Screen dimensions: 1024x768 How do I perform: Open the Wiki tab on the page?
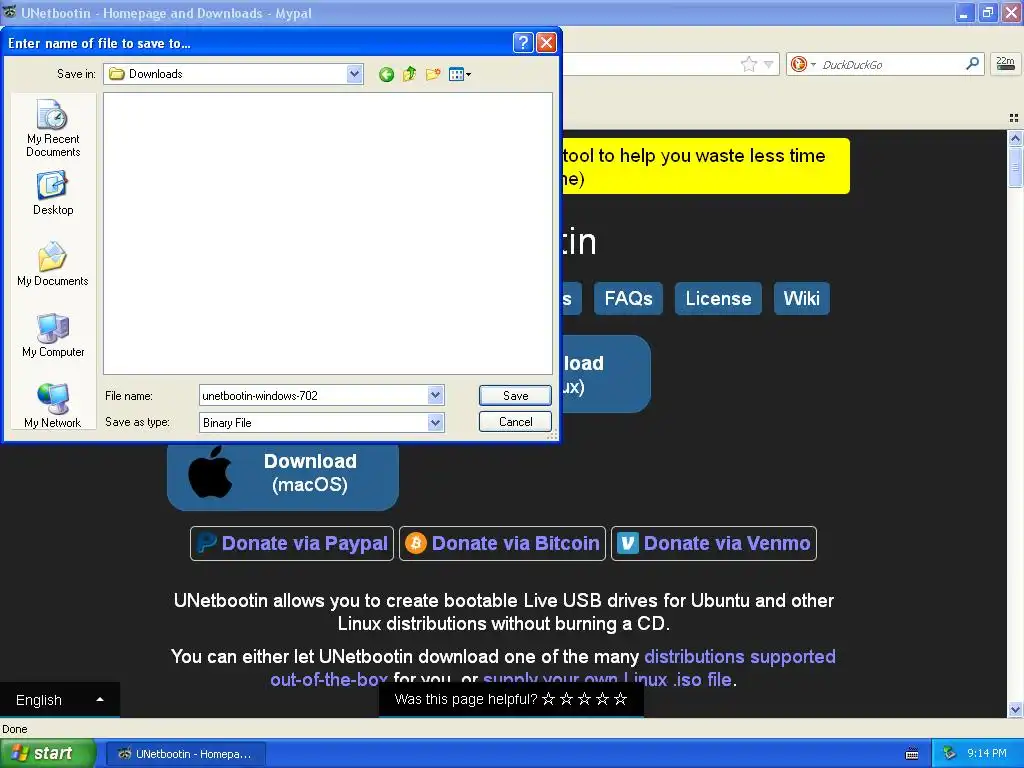[801, 298]
